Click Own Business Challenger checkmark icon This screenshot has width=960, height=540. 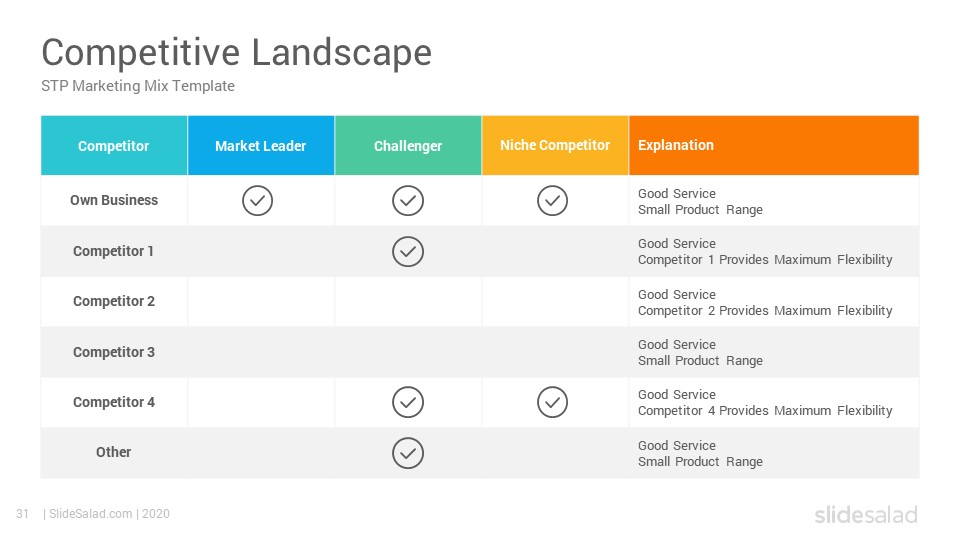[x=408, y=201]
